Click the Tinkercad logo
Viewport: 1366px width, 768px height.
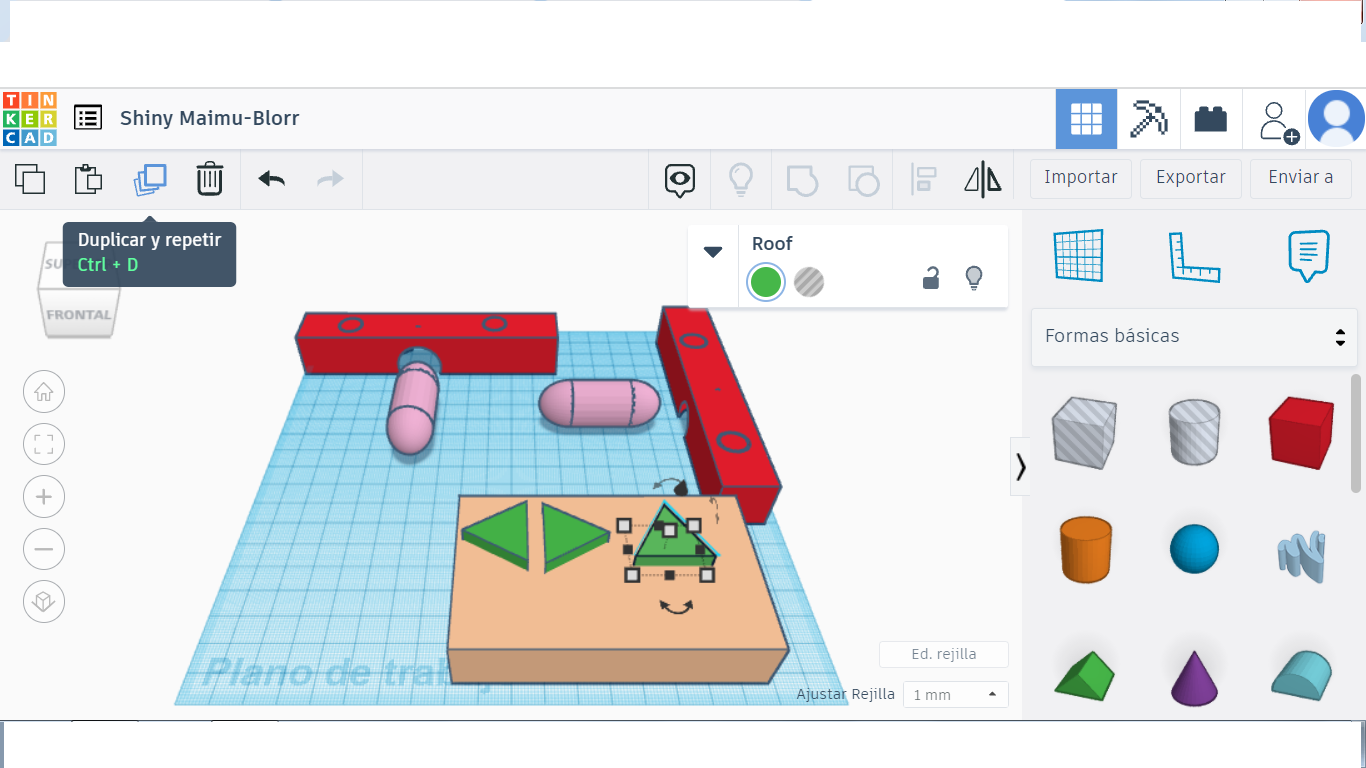click(30, 119)
